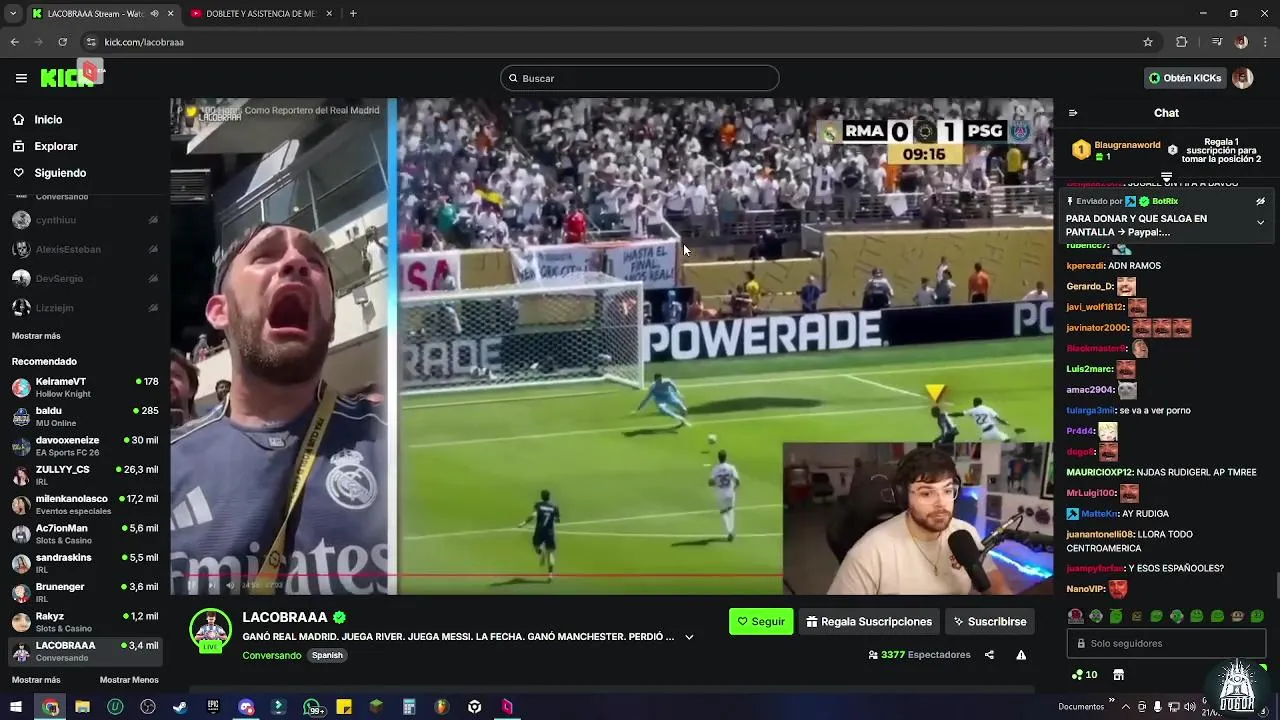This screenshot has height=720, width=1280.
Task: Bookmark this page with the star icon
Action: 1148,42
